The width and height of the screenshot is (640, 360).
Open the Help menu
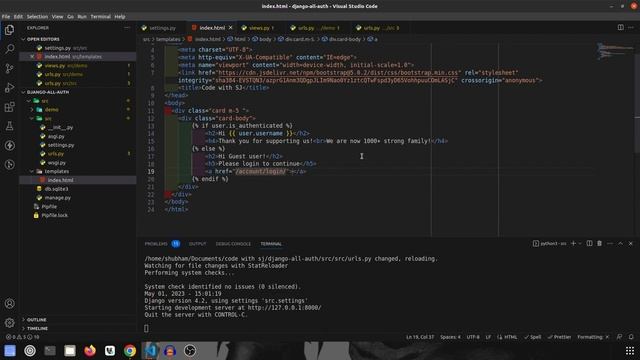[120, 17]
